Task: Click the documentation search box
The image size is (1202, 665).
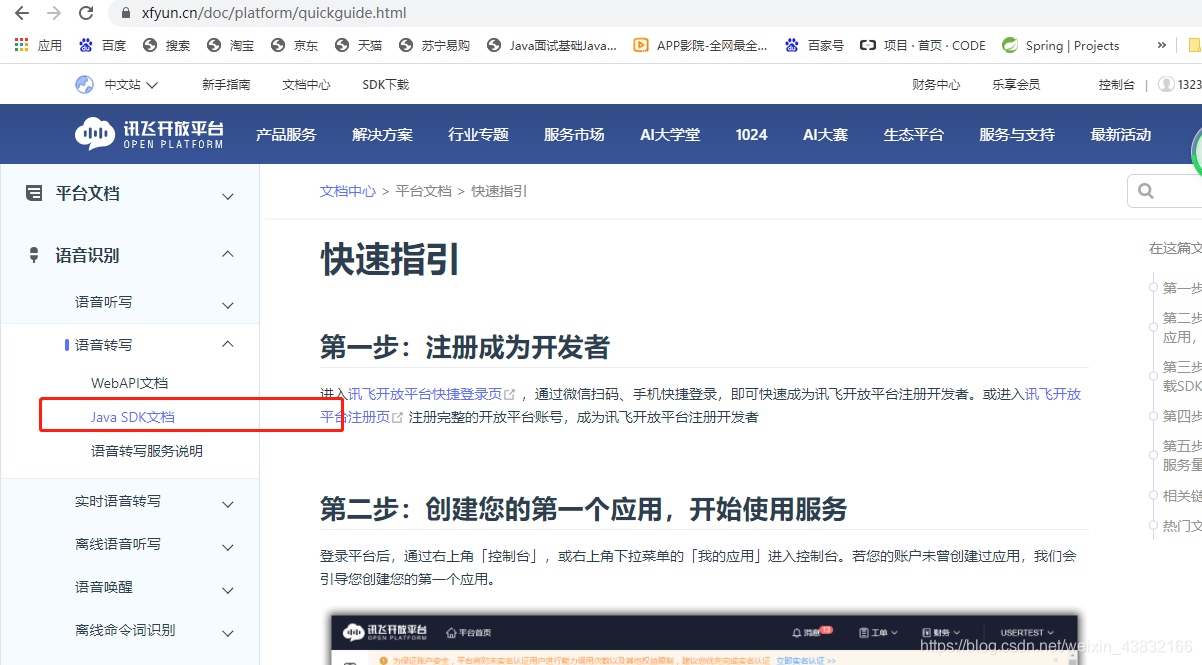Action: tap(1164, 191)
